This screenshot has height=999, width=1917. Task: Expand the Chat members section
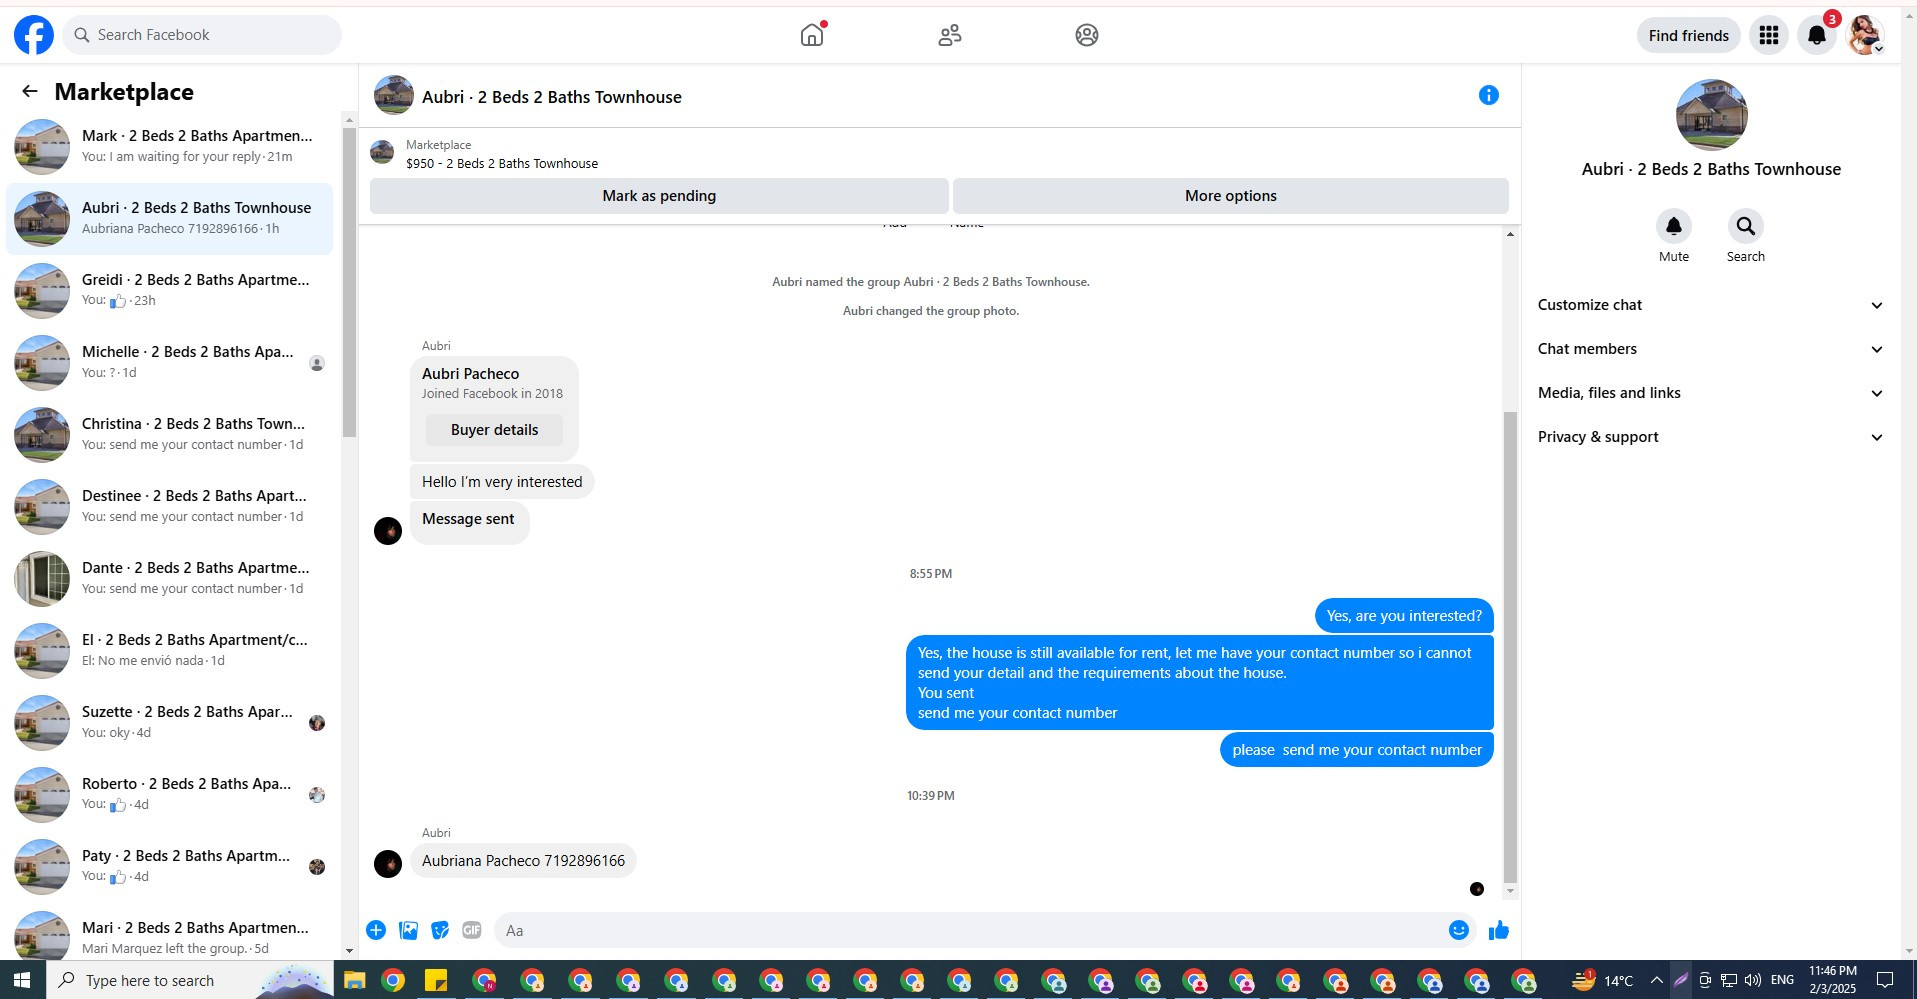pos(1710,349)
